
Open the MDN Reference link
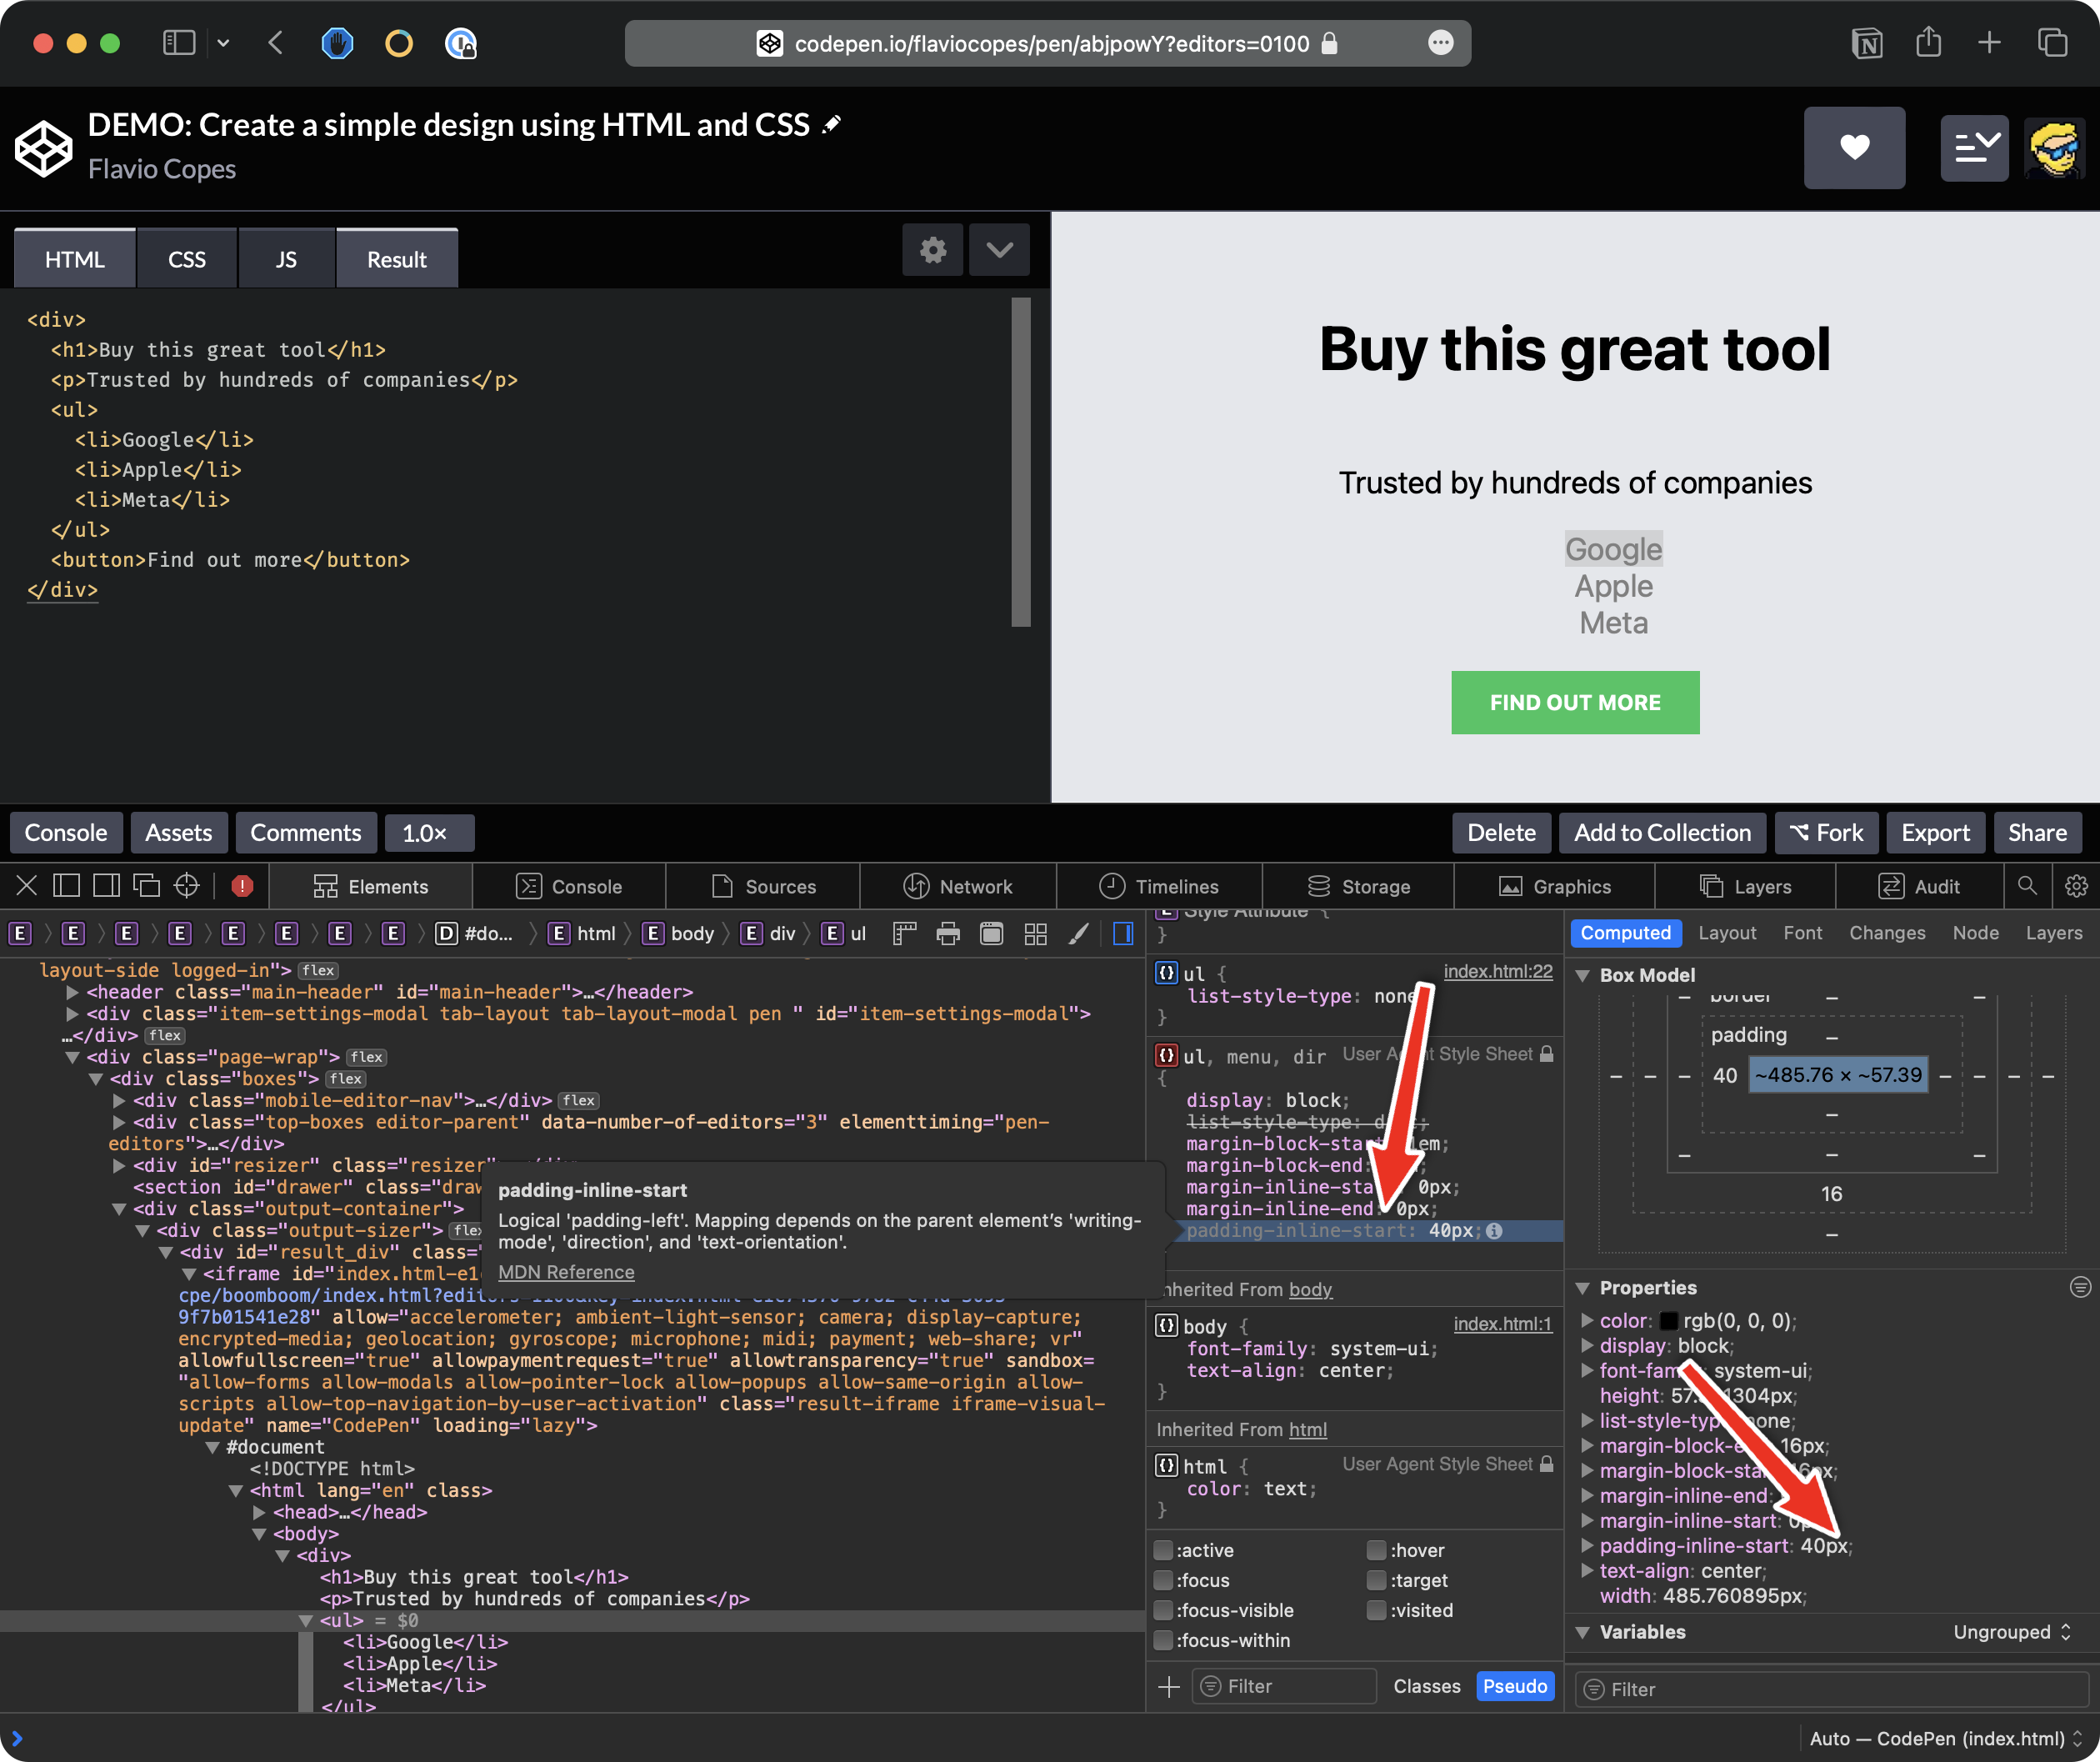tap(566, 1272)
